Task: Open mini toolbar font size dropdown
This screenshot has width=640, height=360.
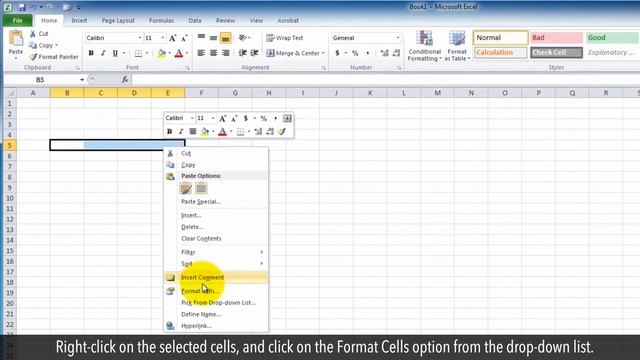Action: [213, 118]
